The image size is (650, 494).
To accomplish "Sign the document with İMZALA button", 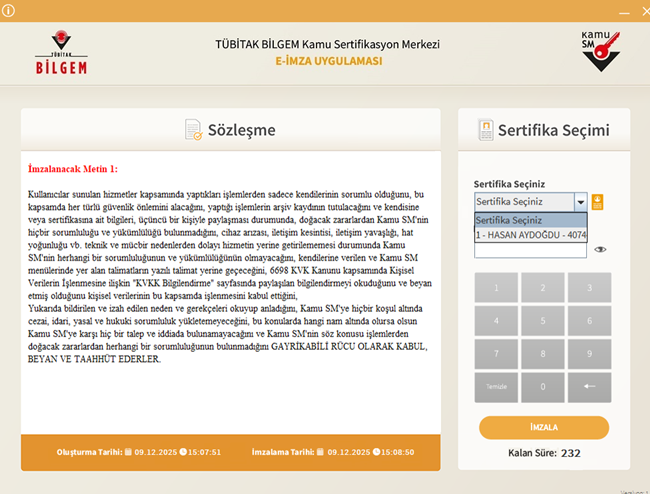I will tap(544, 427).
